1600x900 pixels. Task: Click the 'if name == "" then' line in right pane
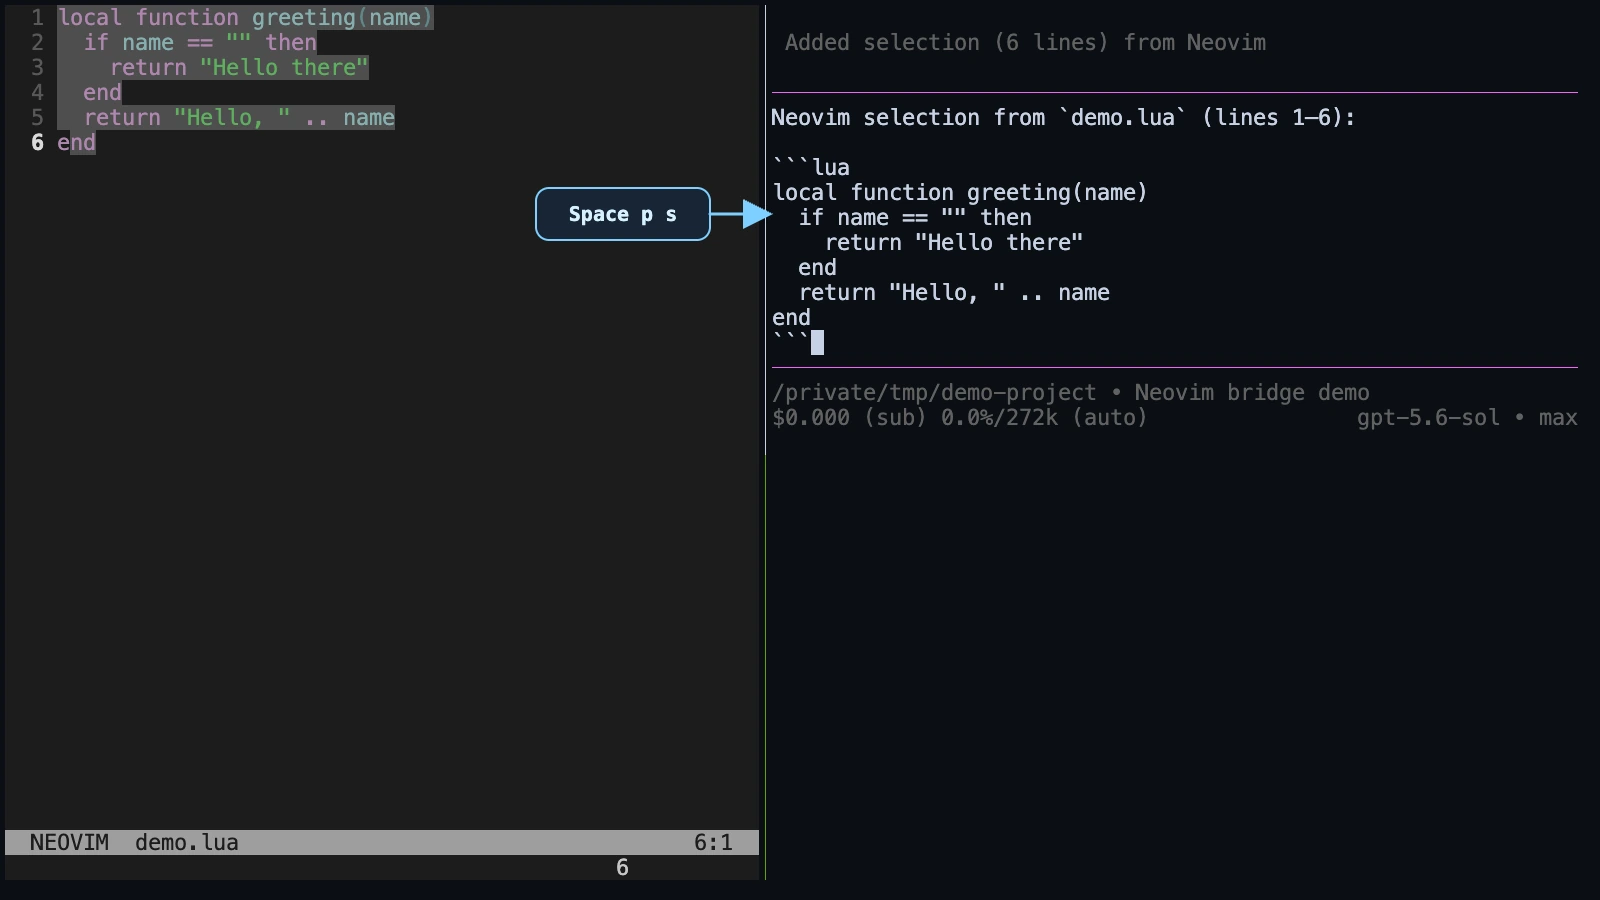[915, 218]
